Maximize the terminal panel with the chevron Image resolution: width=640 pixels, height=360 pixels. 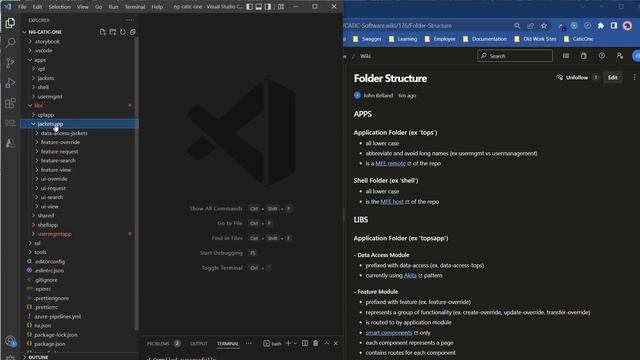click(326, 343)
